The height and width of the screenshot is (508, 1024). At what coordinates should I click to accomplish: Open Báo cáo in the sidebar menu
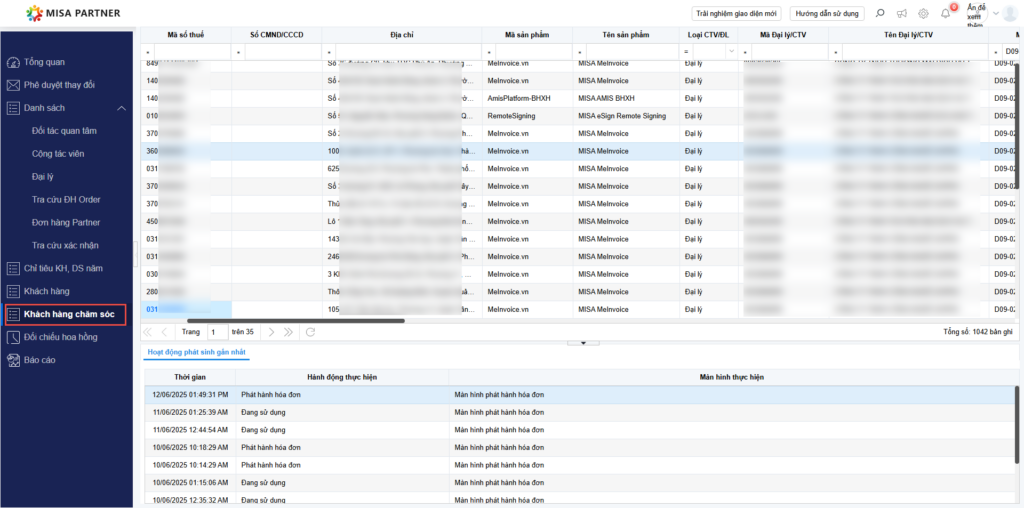tap(40, 360)
